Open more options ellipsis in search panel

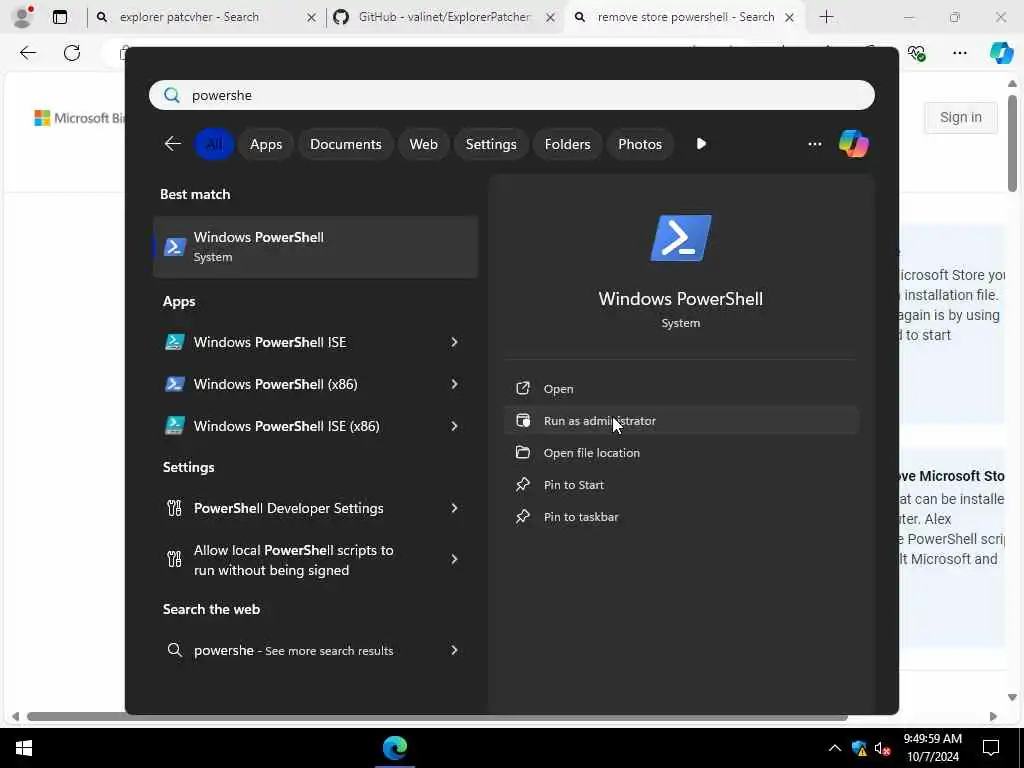814,144
